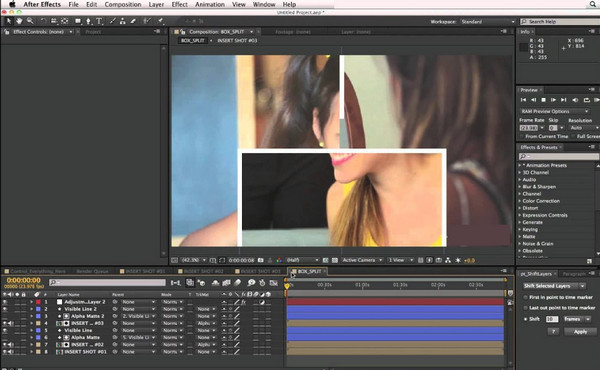Screen dimensions: 600x370
Task: Go to first frame in Preview
Action: (x=523, y=100)
